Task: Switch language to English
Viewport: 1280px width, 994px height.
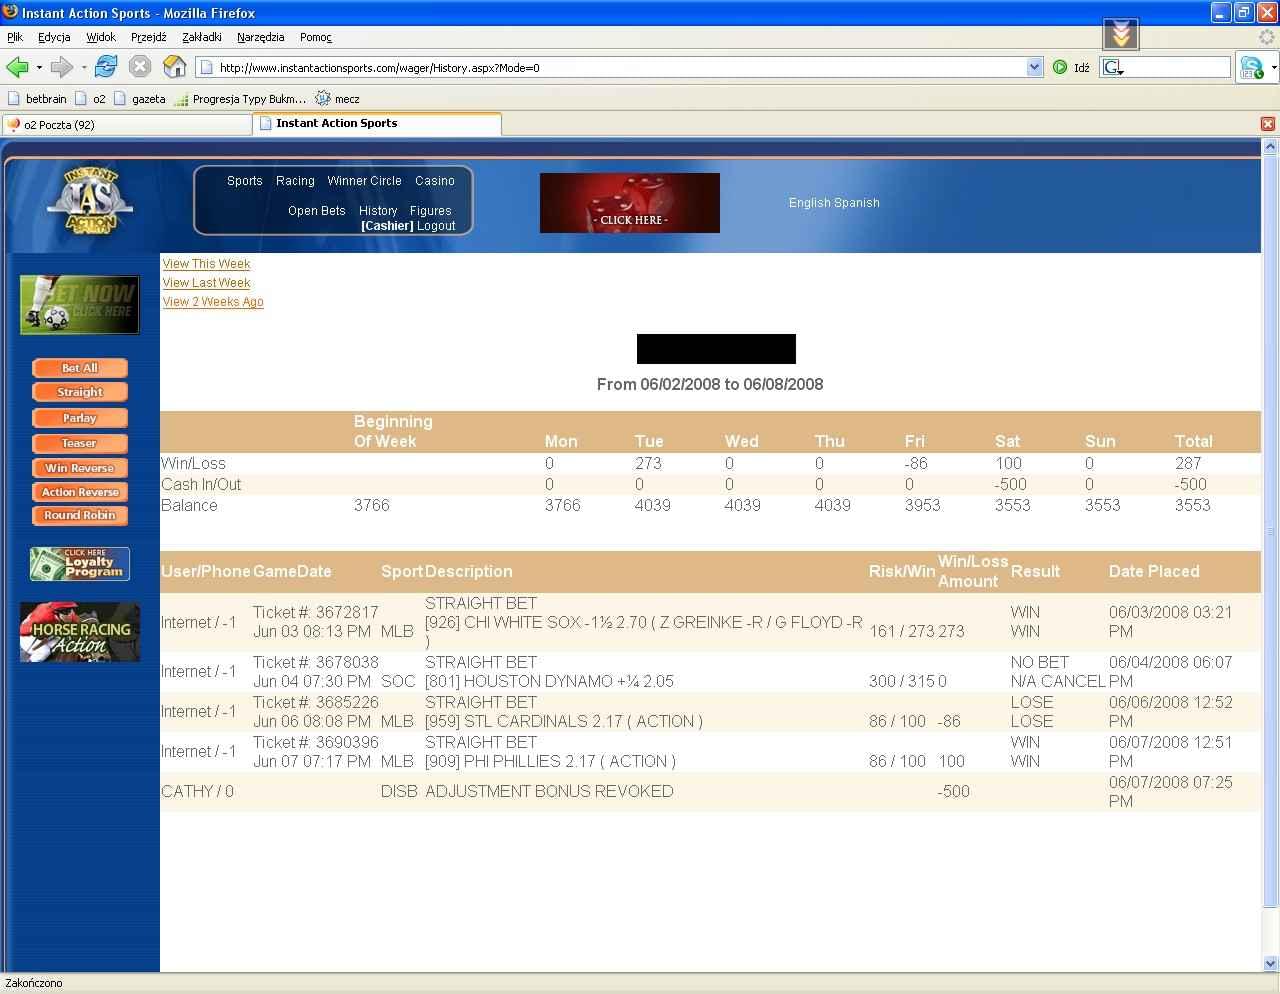Action: pos(810,203)
